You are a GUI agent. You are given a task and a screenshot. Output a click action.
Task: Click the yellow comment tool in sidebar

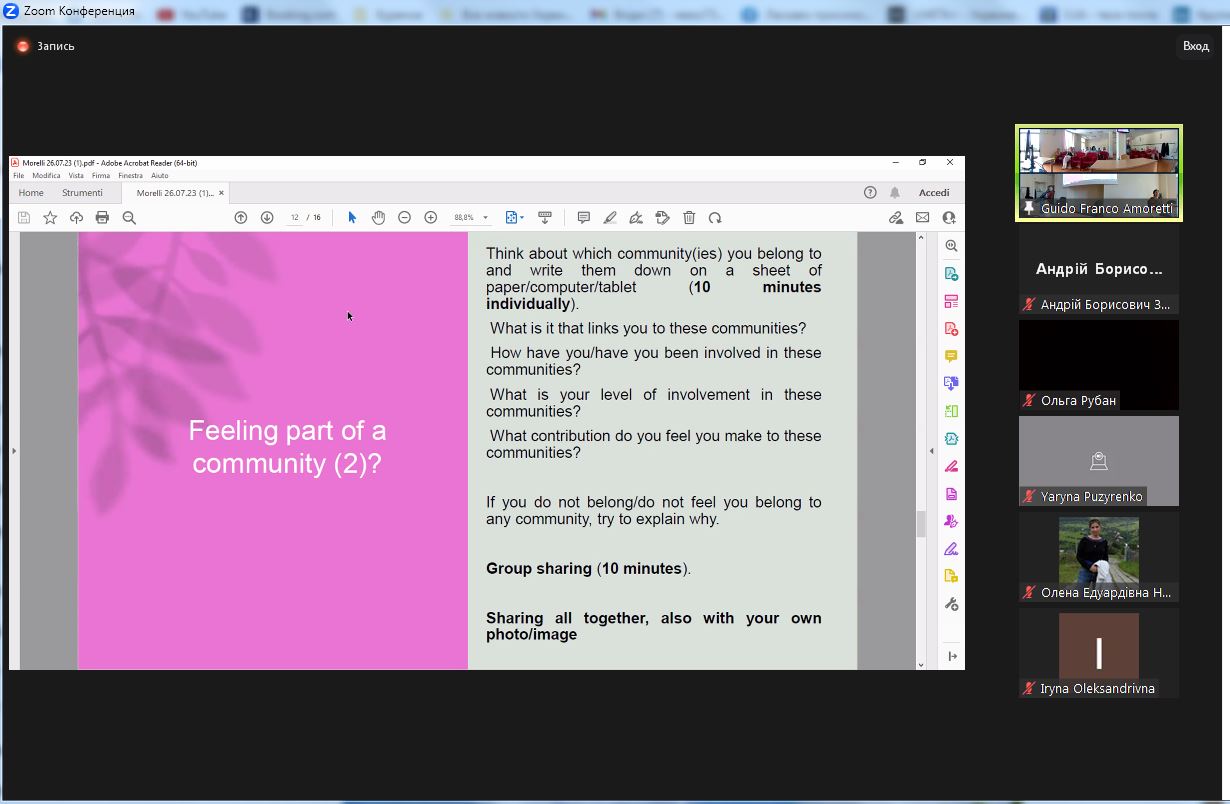(x=951, y=356)
